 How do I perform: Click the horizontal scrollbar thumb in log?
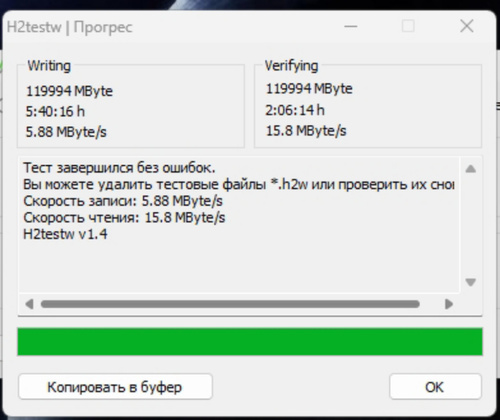[230, 304]
